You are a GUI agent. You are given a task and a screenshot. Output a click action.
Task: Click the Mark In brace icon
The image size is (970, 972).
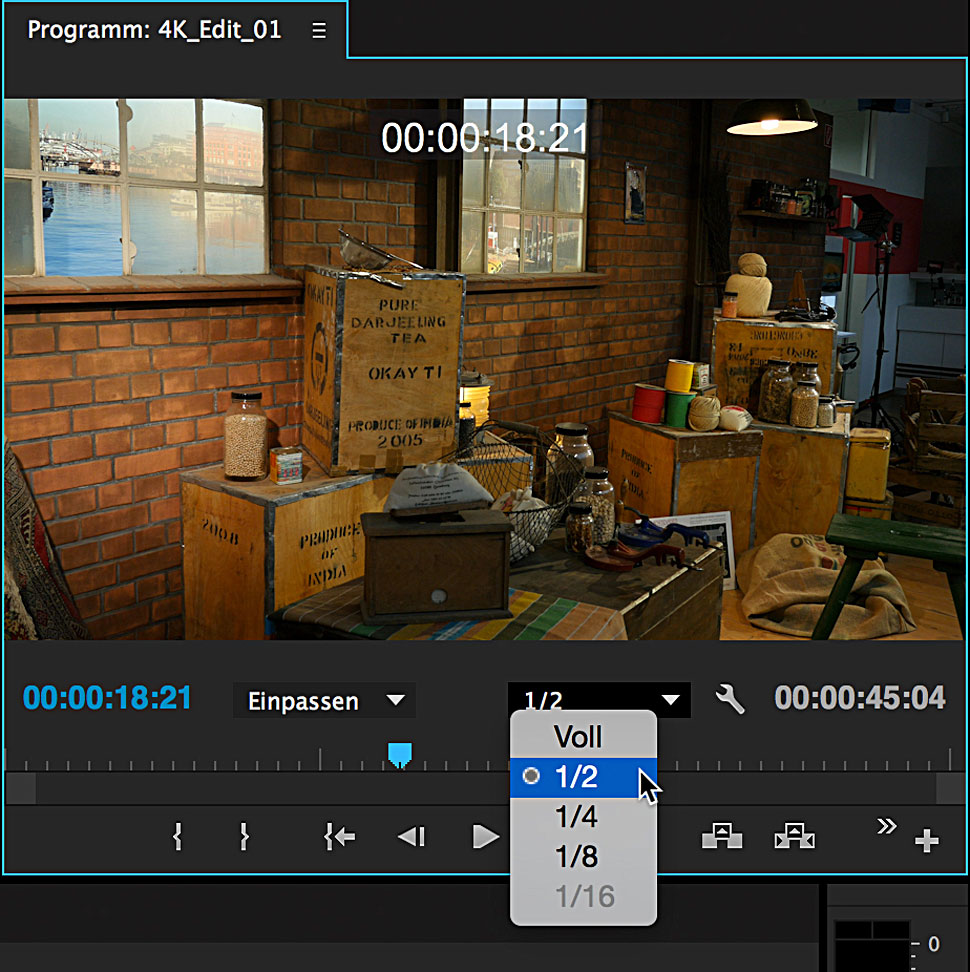point(177,837)
